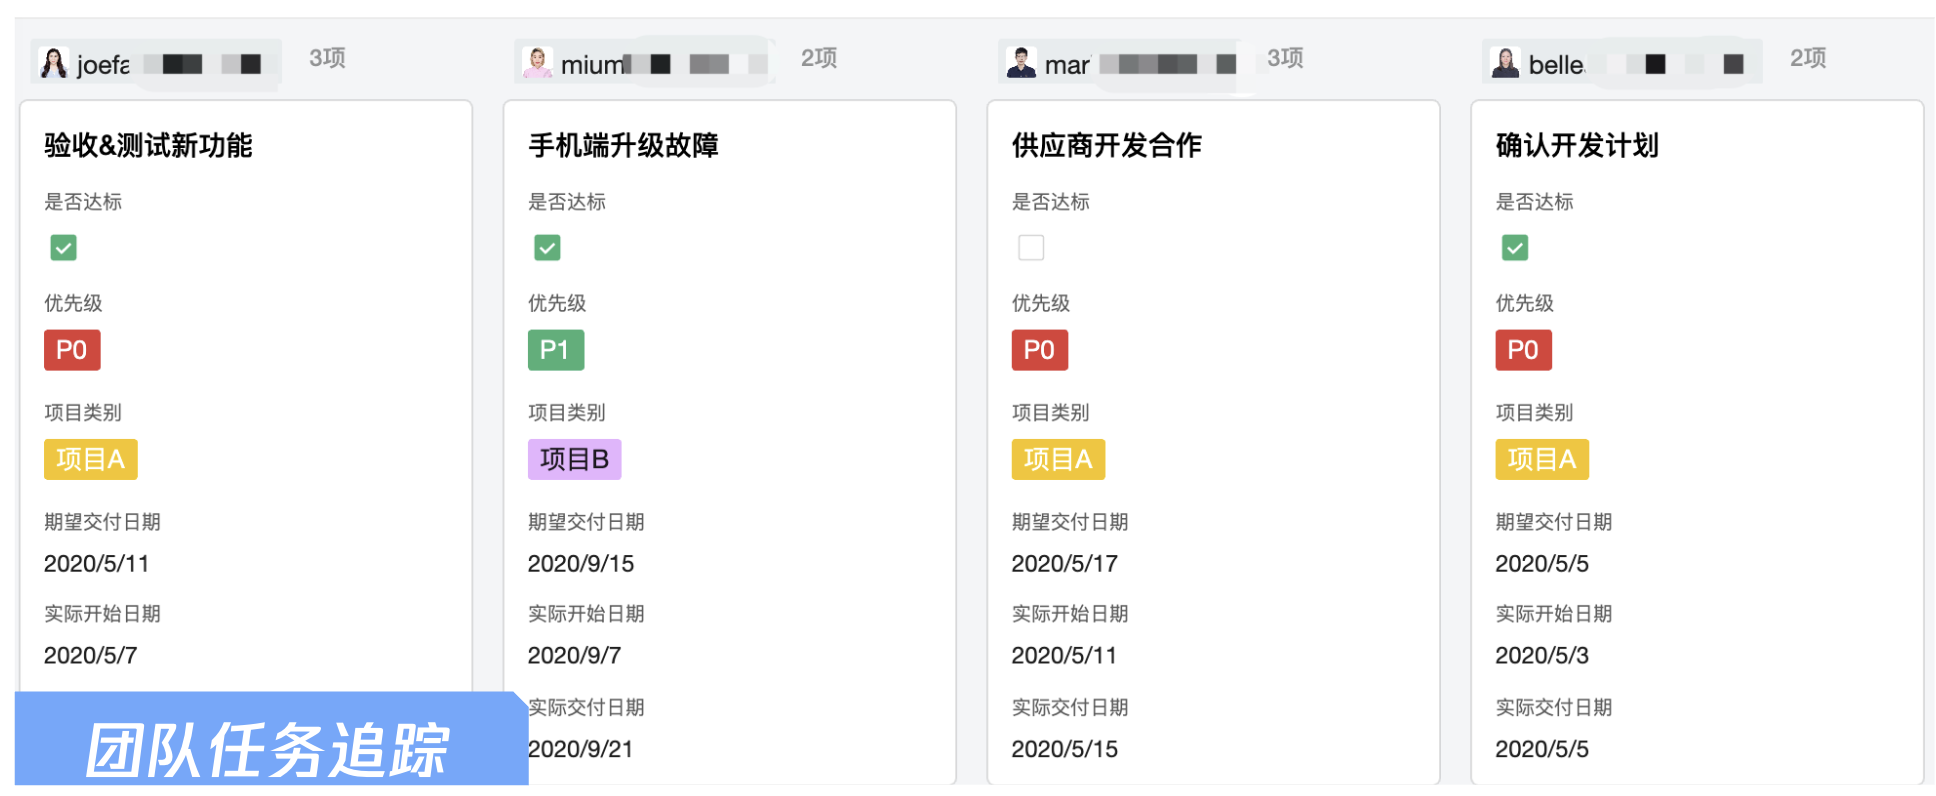Check the empty 是否达标 box on 供应商开发合作
The width and height of the screenshot is (1936, 796).
click(1031, 248)
